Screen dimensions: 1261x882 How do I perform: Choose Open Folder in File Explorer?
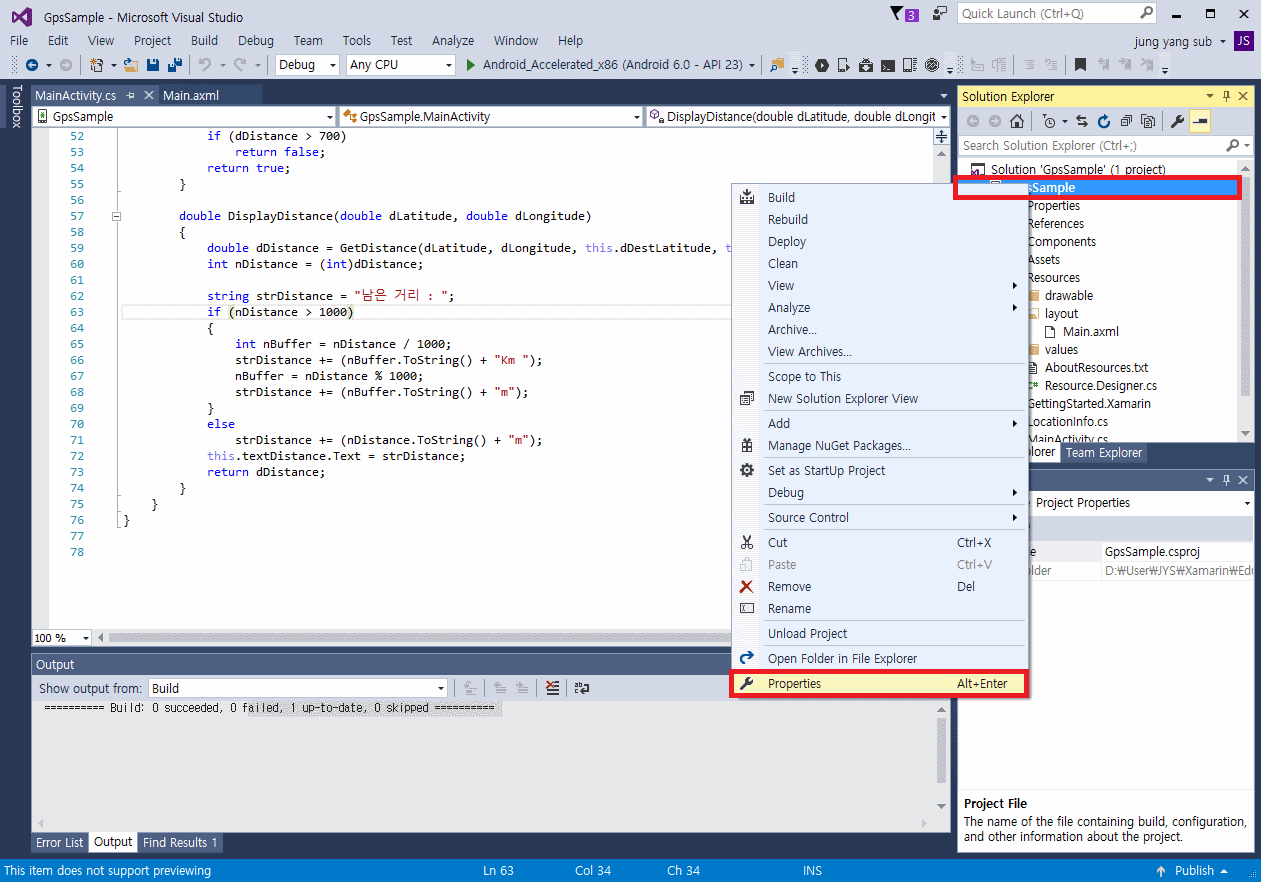[x=878, y=659]
